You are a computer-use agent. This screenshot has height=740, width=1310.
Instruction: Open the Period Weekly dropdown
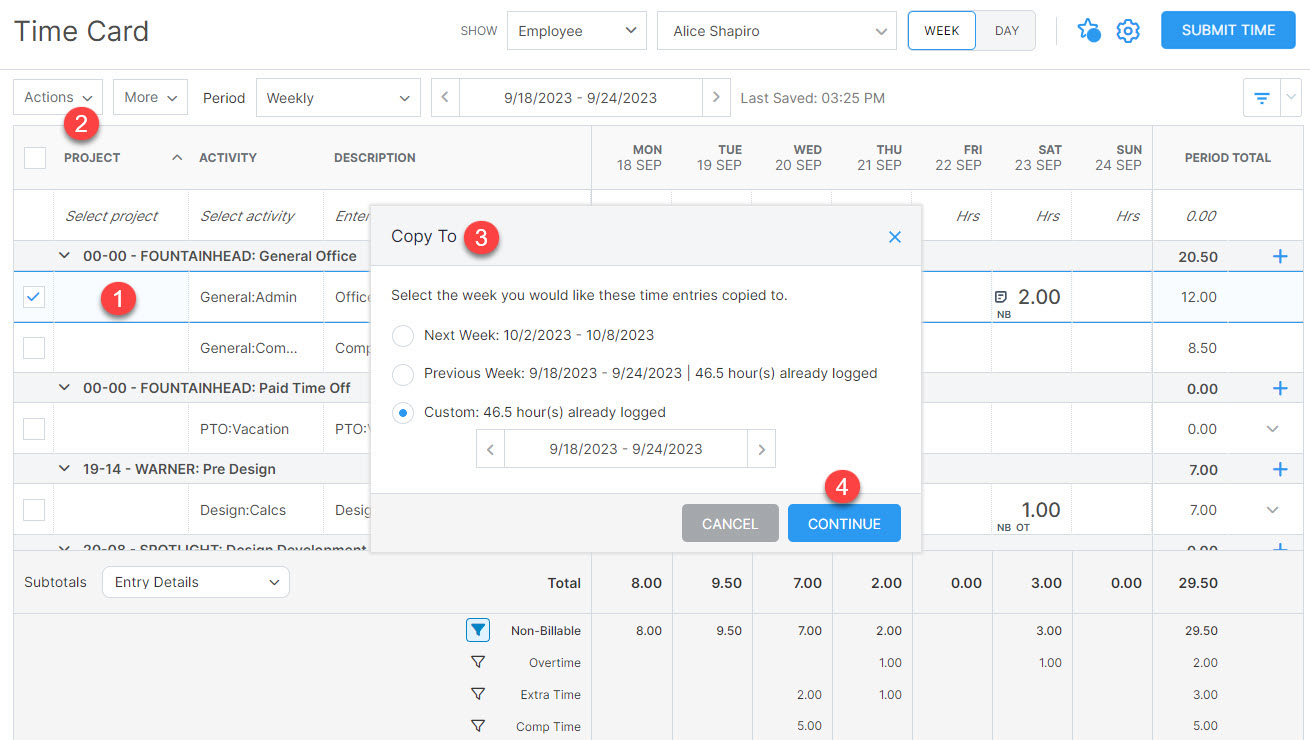(338, 97)
